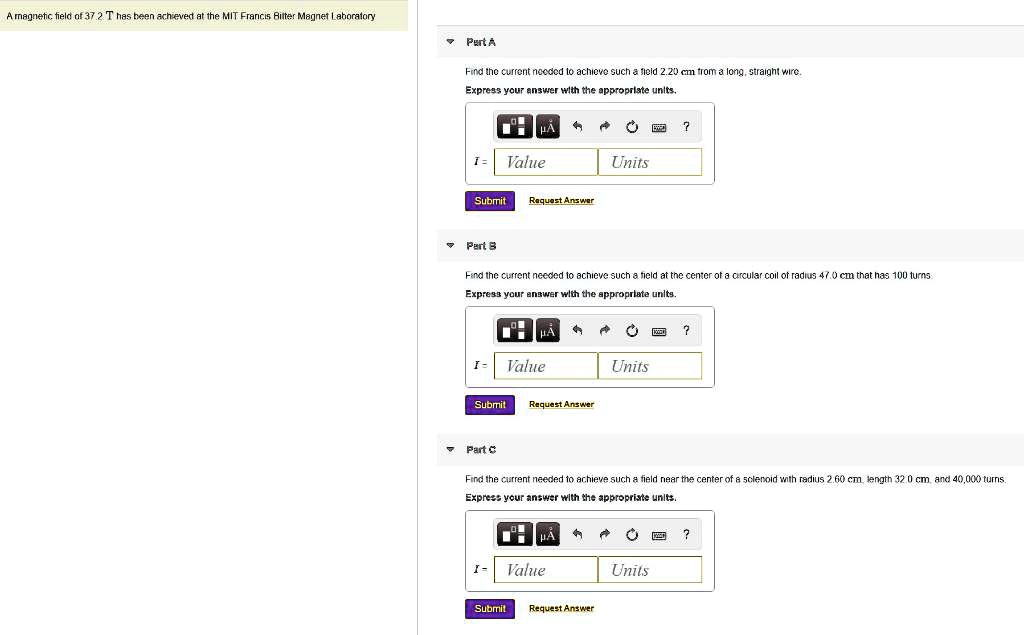The image size is (1024, 635).
Task: Click the Units field in Part B
Action: point(650,366)
